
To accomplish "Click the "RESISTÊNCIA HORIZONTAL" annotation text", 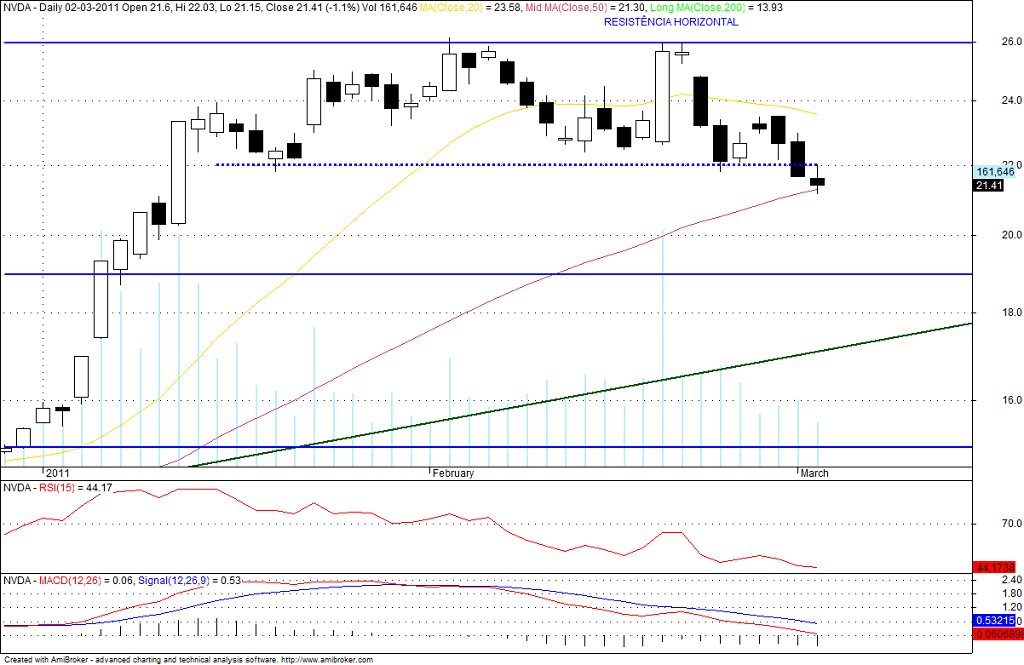I will pos(671,22).
